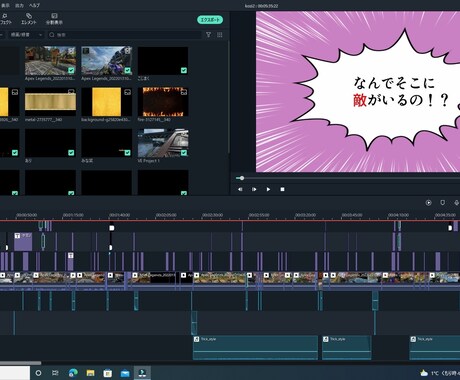Open Task View on the taskbar
Viewport: 460px width, 380px height.
pyautogui.click(x=55, y=373)
